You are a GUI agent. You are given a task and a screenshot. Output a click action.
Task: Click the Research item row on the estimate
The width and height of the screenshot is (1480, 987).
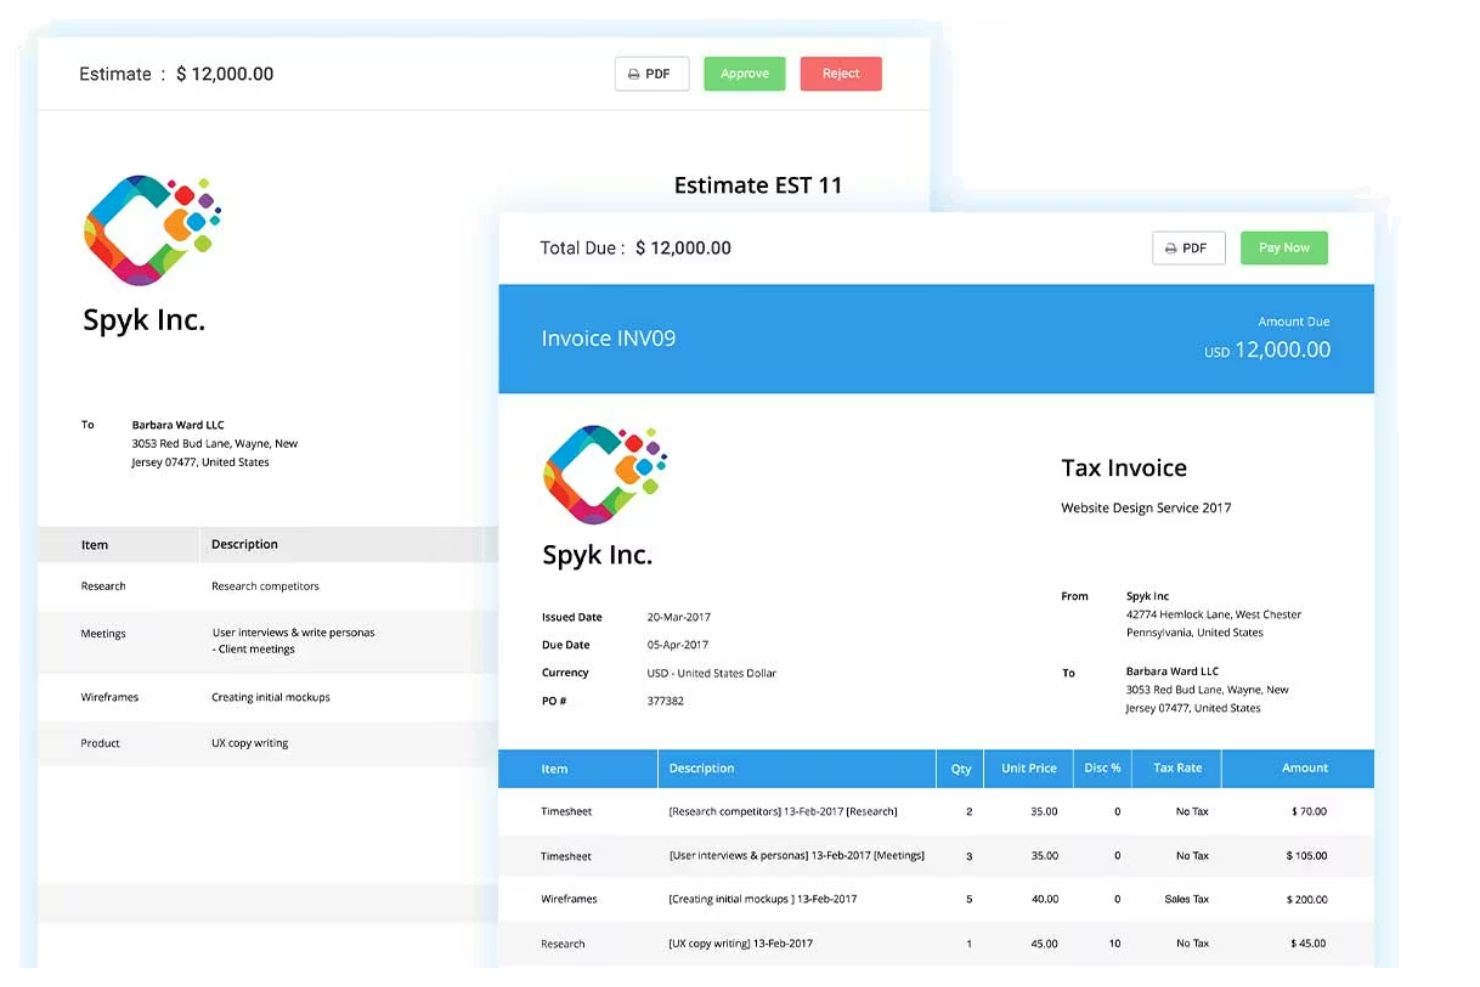[103, 586]
